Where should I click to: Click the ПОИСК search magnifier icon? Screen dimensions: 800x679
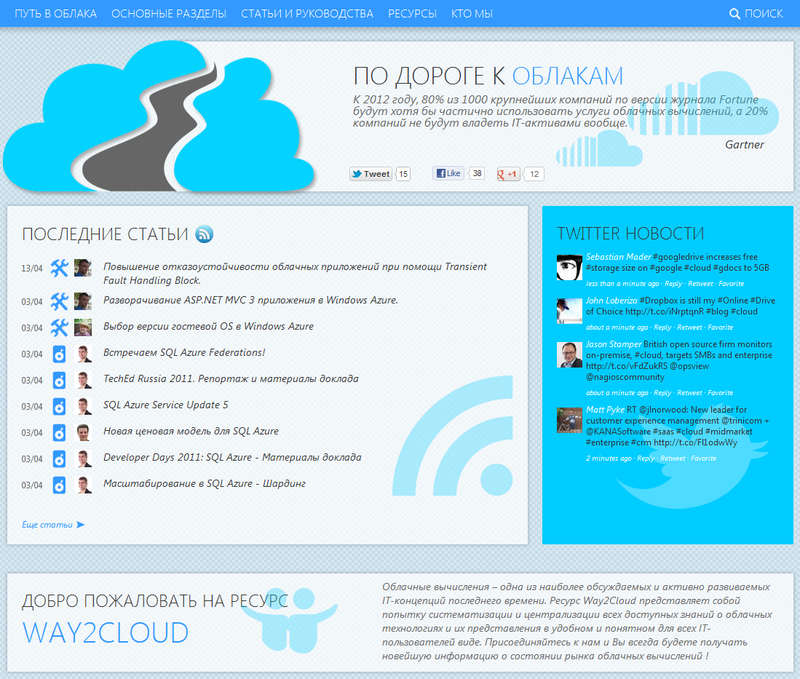[735, 14]
